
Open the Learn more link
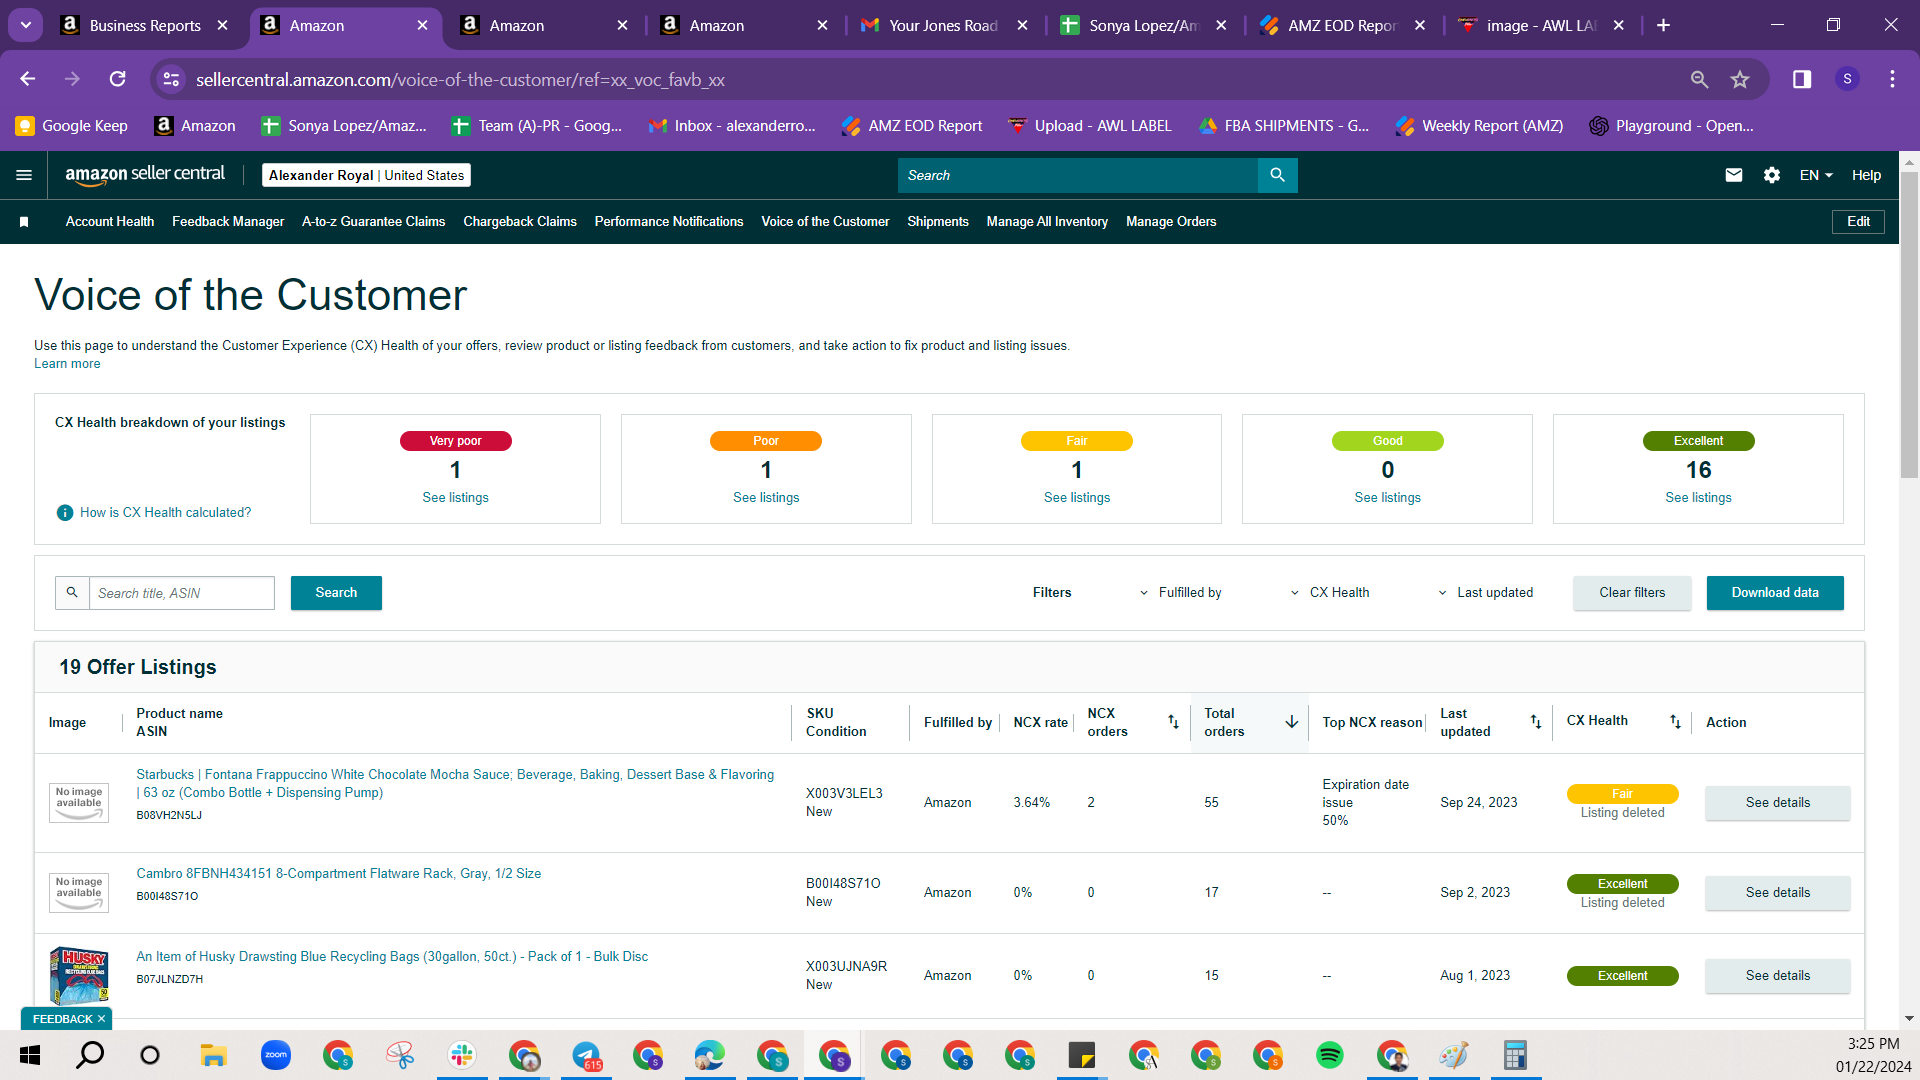[67, 364]
